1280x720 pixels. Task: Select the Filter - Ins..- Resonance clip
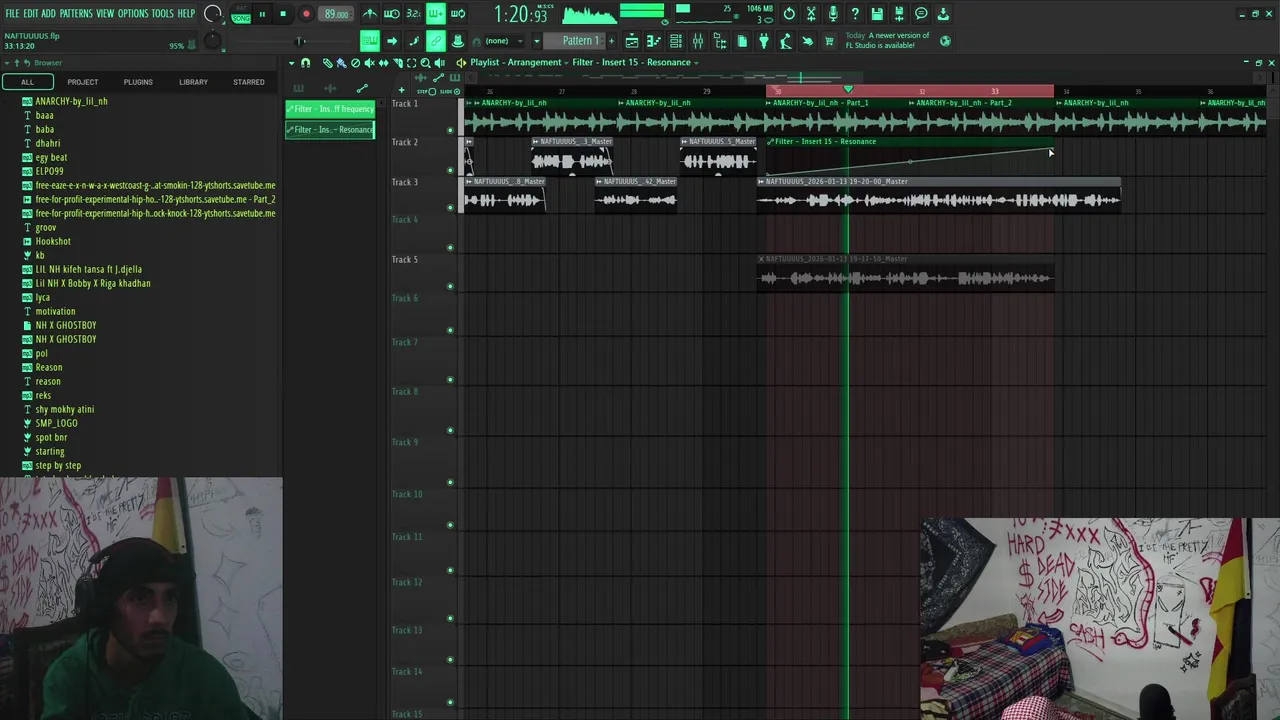pos(330,130)
